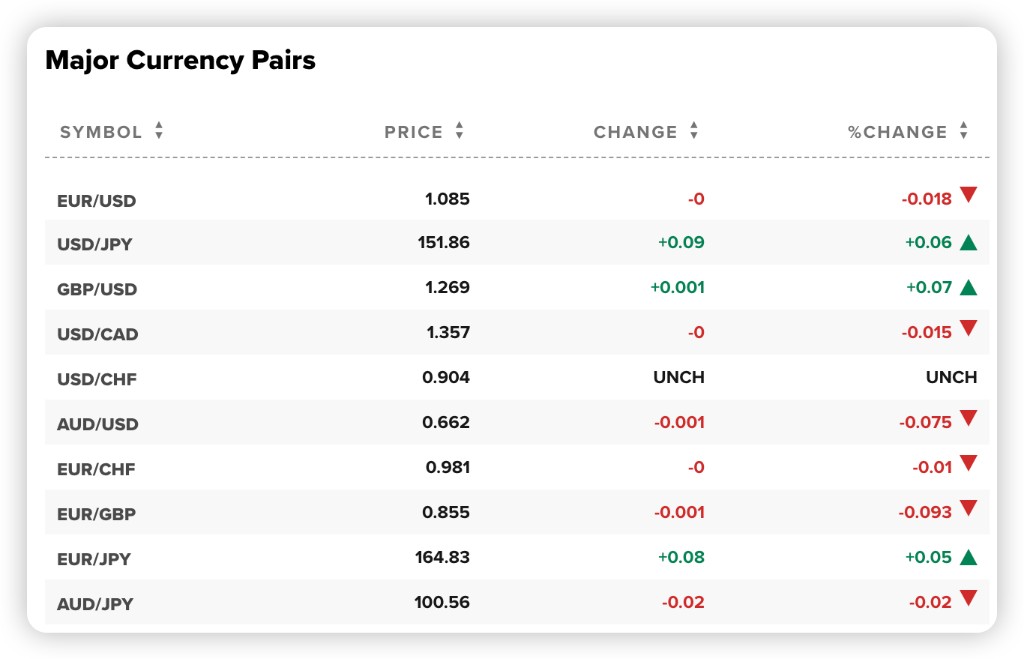Click the USD/CAD price value 1.357
The width and height of the screenshot is (1024, 659).
click(x=447, y=332)
